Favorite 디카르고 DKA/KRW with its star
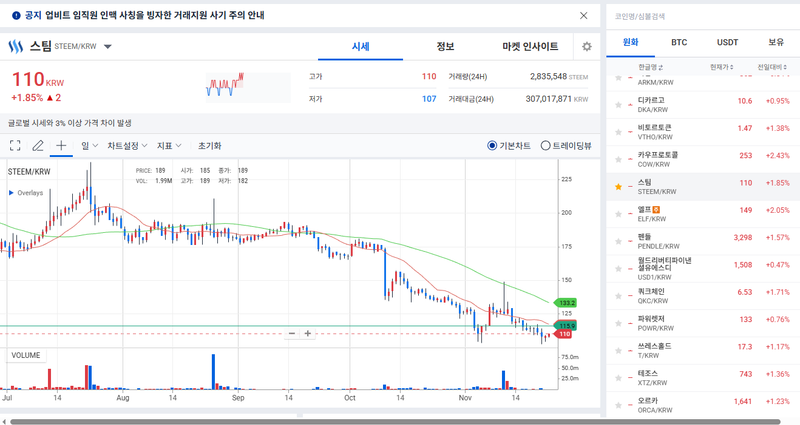This screenshot has width=800, height=425. click(x=619, y=105)
